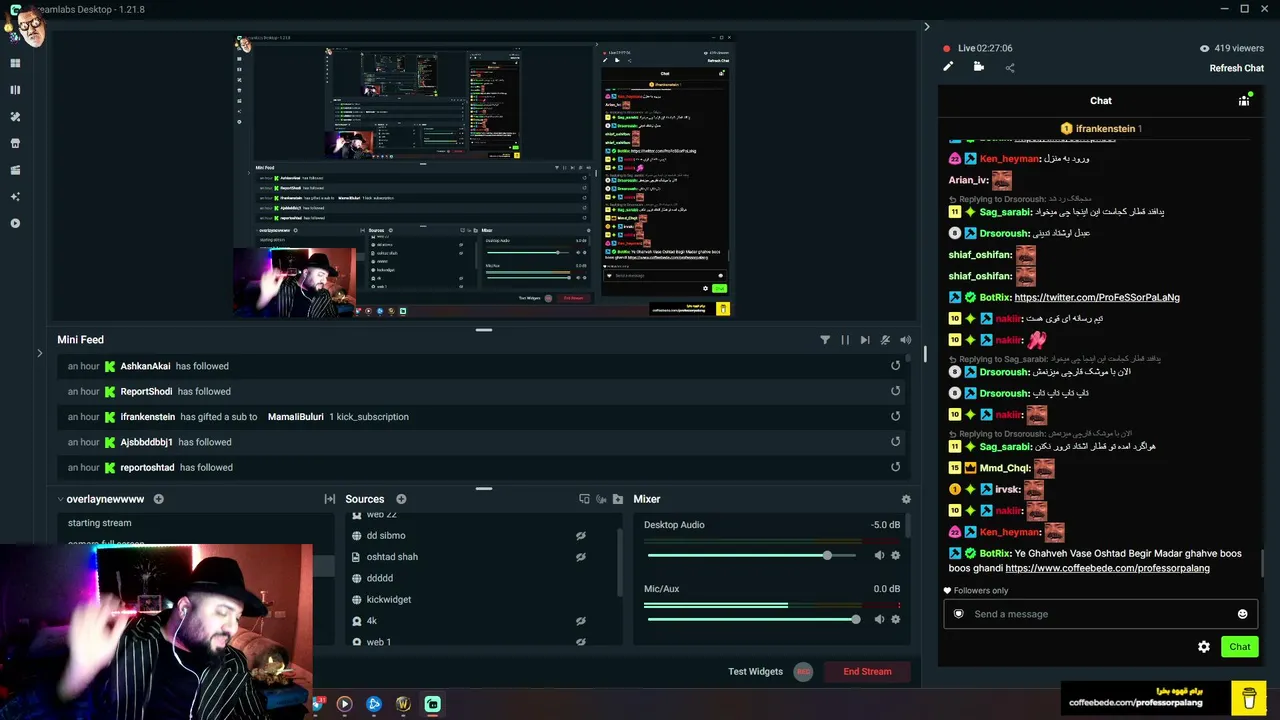Open chat user list icon
Viewport: 1280px width, 720px height.
(x=1244, y=100)
